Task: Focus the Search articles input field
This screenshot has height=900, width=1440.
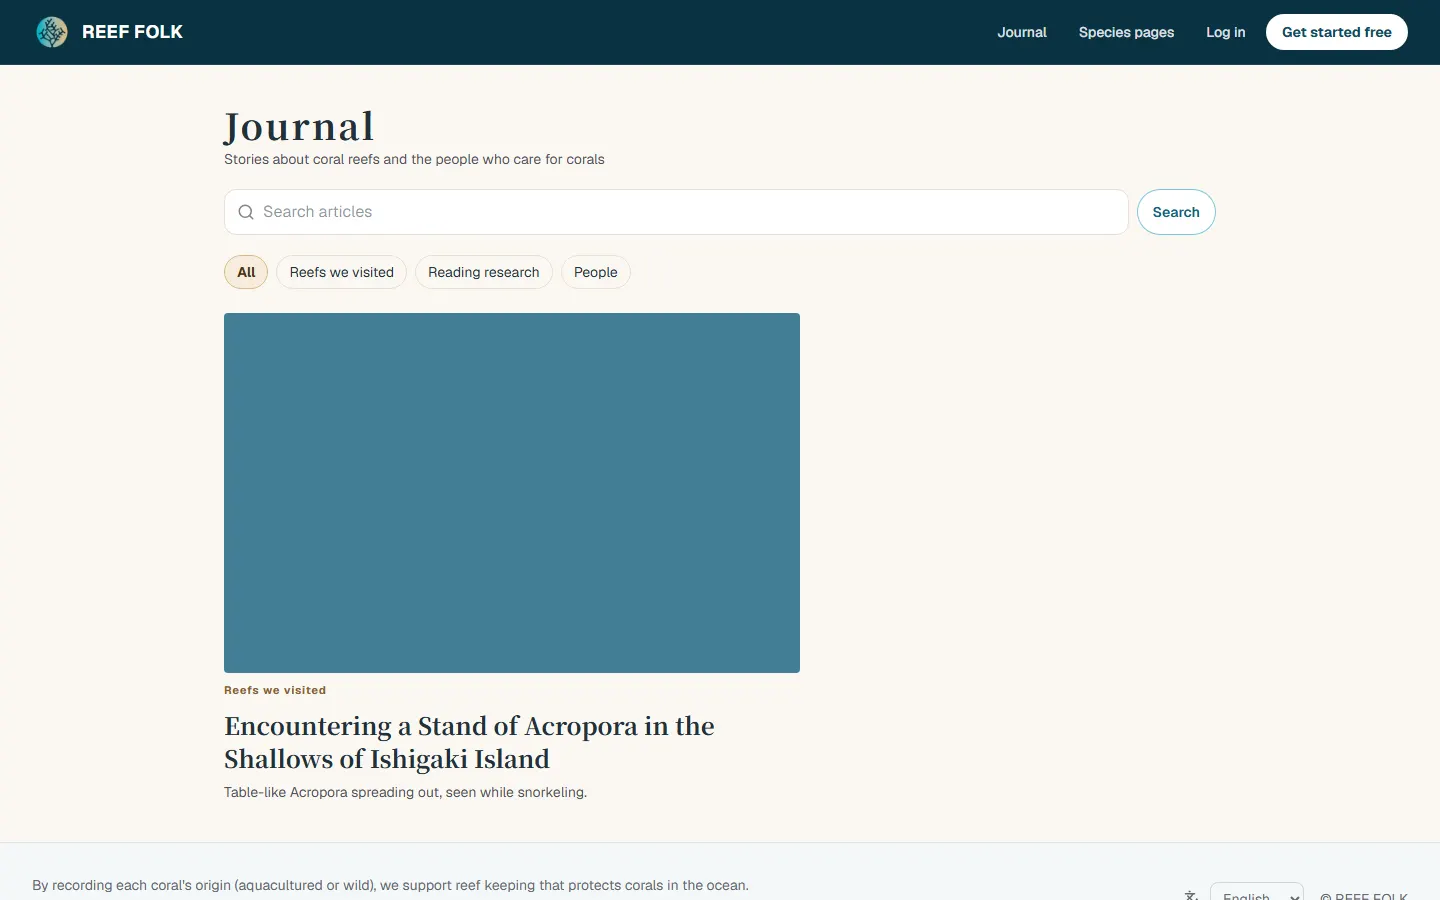Action: coord(676,212)
